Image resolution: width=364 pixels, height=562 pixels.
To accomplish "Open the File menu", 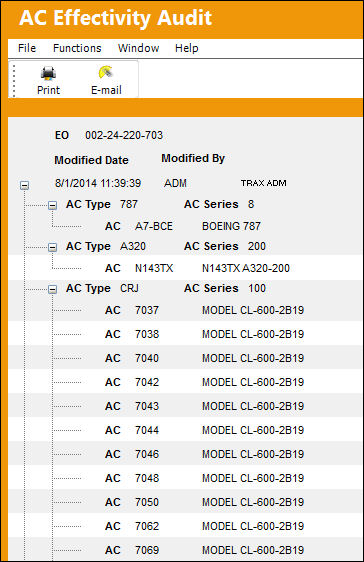I will tap(27, 48).
